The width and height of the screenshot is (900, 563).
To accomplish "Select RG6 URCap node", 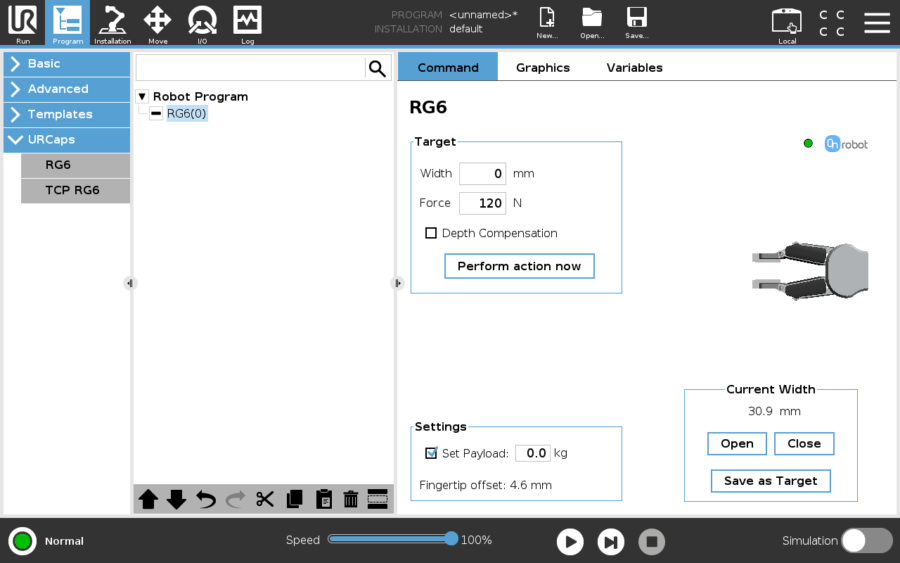I will [x=75, y=165].
